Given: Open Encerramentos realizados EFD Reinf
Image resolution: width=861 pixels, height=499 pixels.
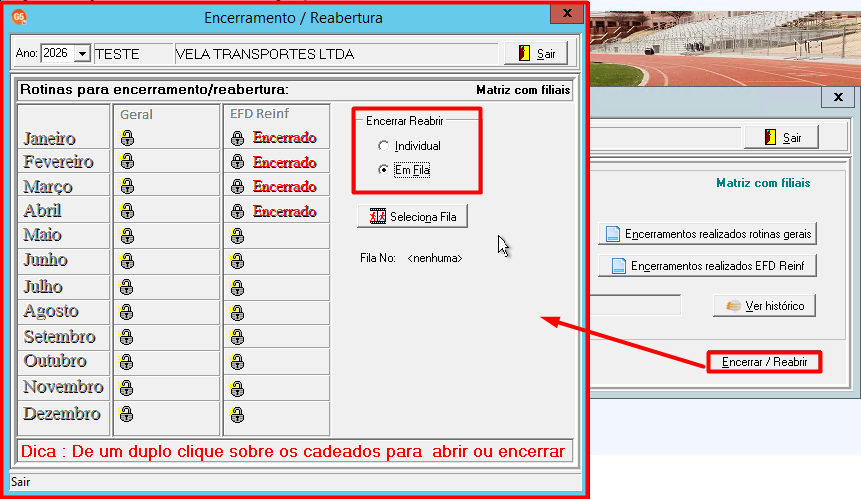Looking at the screenshot, I should click(707, 266).
